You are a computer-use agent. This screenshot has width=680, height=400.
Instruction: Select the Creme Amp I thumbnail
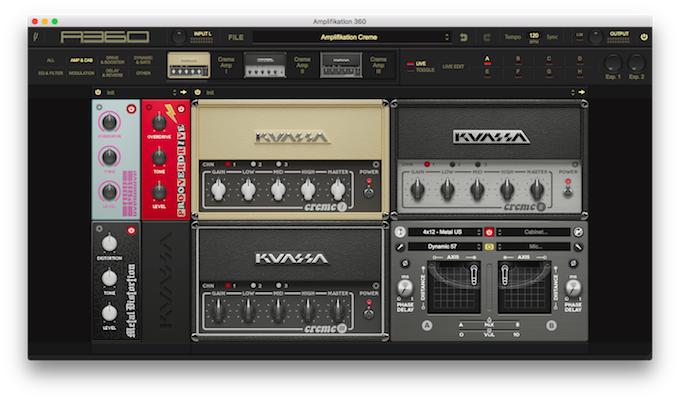(189, 66)
